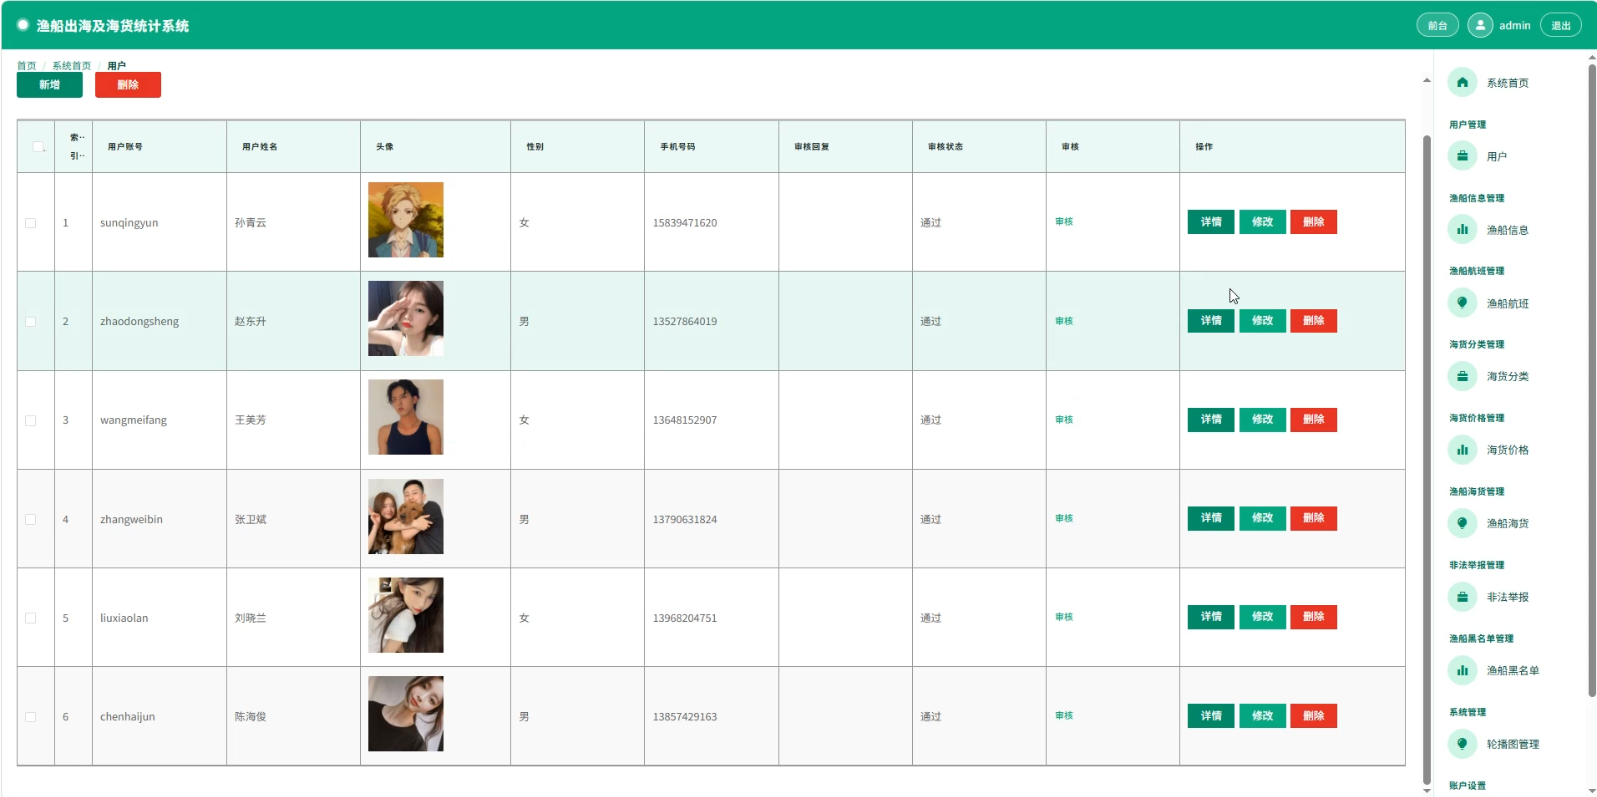Click the 退出 logout button

[1561, 25]
